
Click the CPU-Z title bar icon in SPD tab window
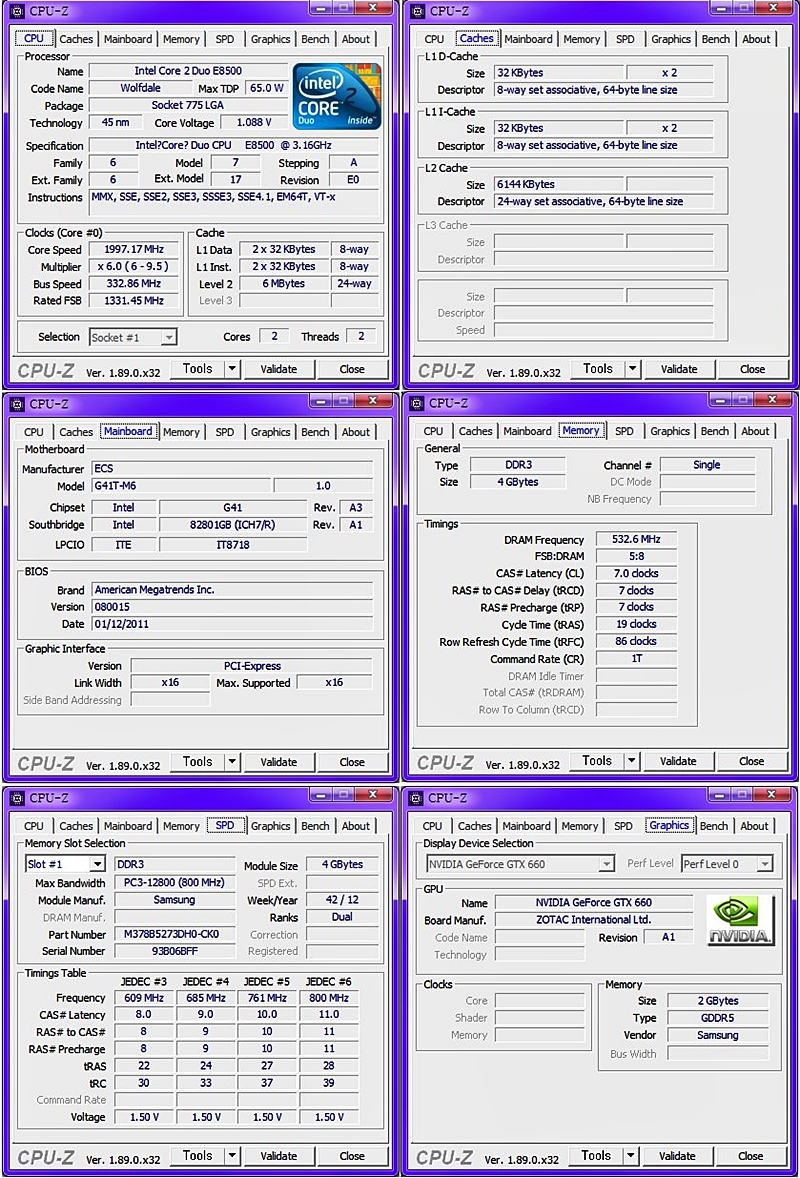tap(17, 798)
